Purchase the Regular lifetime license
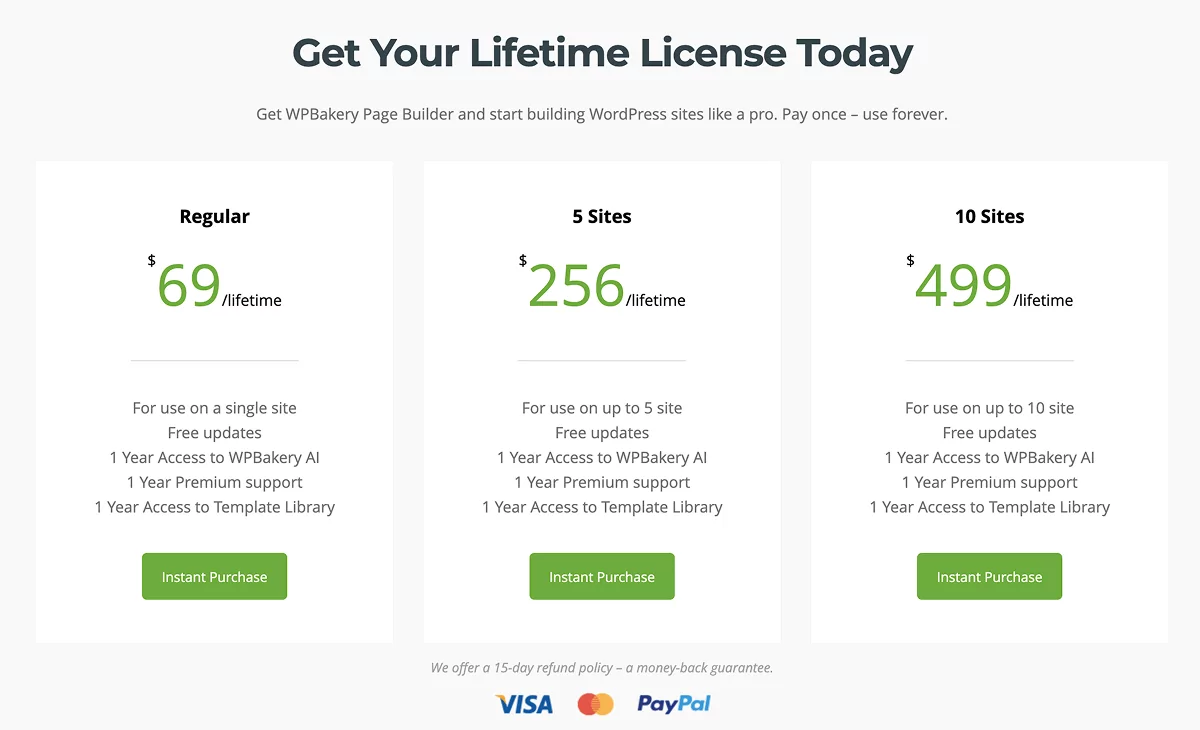The image size is (1200, 730). [x=214, y=576]
